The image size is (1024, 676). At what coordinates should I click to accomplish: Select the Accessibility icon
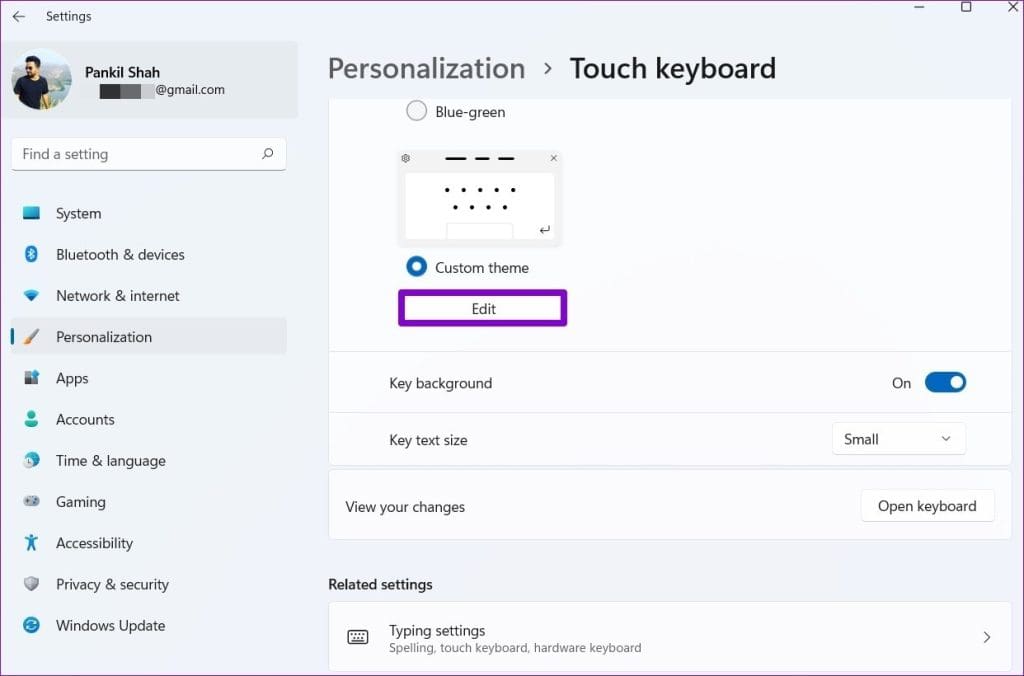(31, 543)
